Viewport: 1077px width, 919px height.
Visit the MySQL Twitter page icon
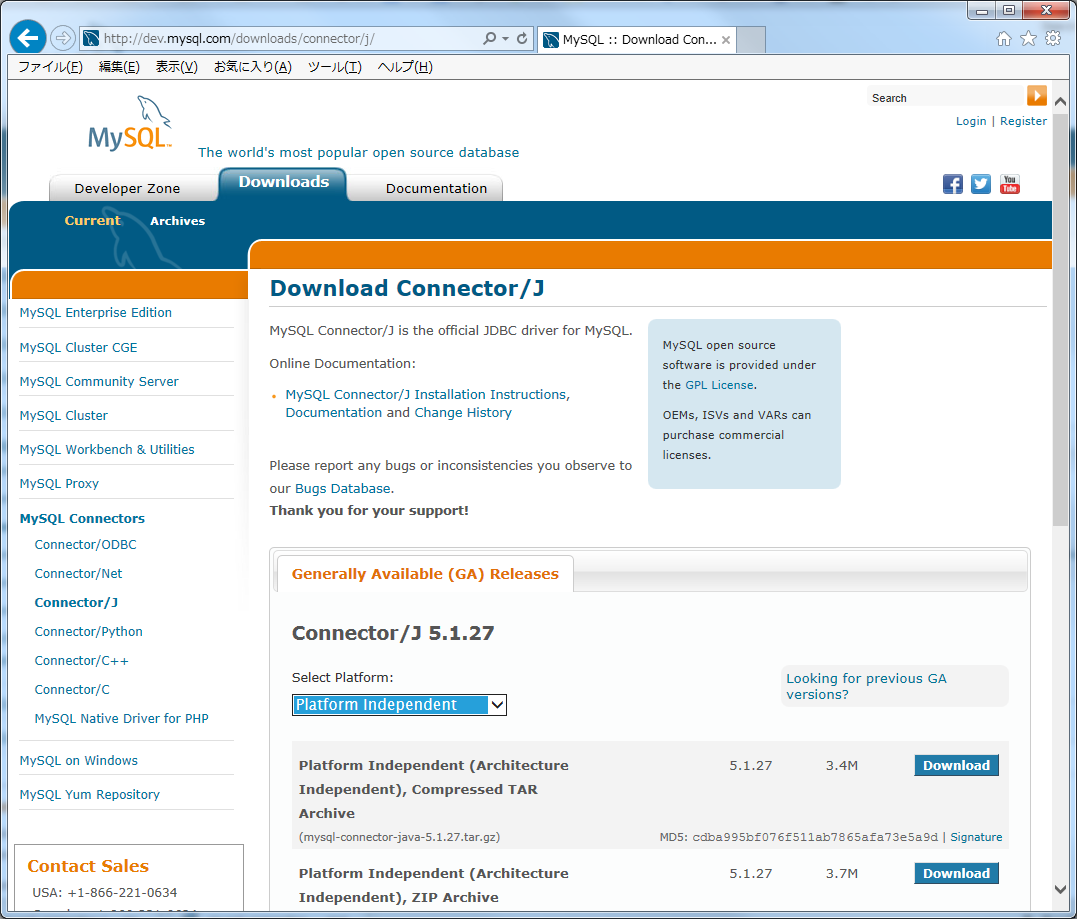pos(981,184)
